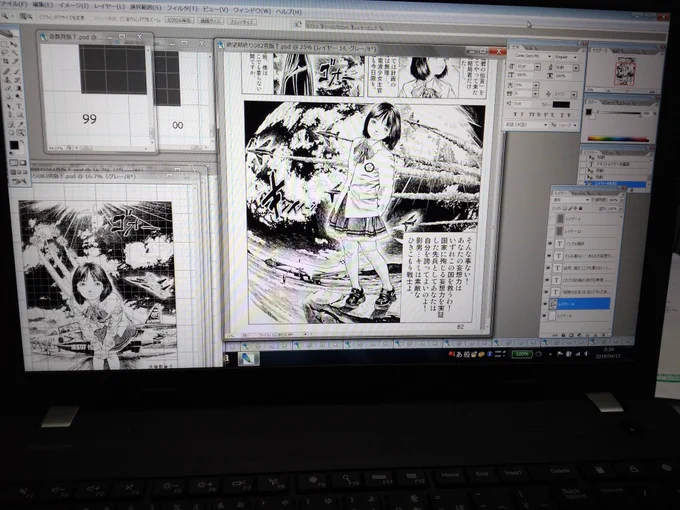Screen dimensions: 680x510
Task: Open the フィルタ(T) menu
Action: (x=183, y=8)
